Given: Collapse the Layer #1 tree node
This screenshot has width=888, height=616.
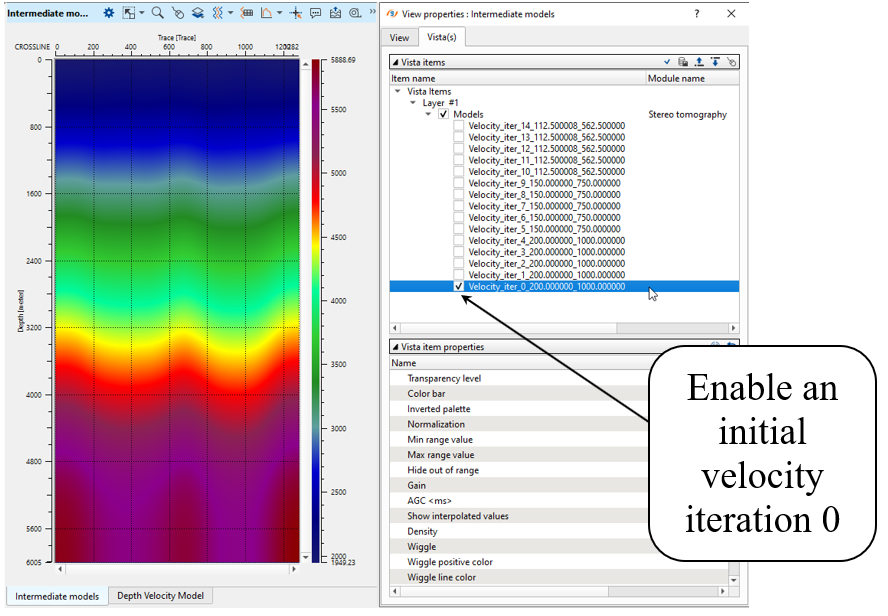Looking at the screenshot, I should (x=412, y=103).
